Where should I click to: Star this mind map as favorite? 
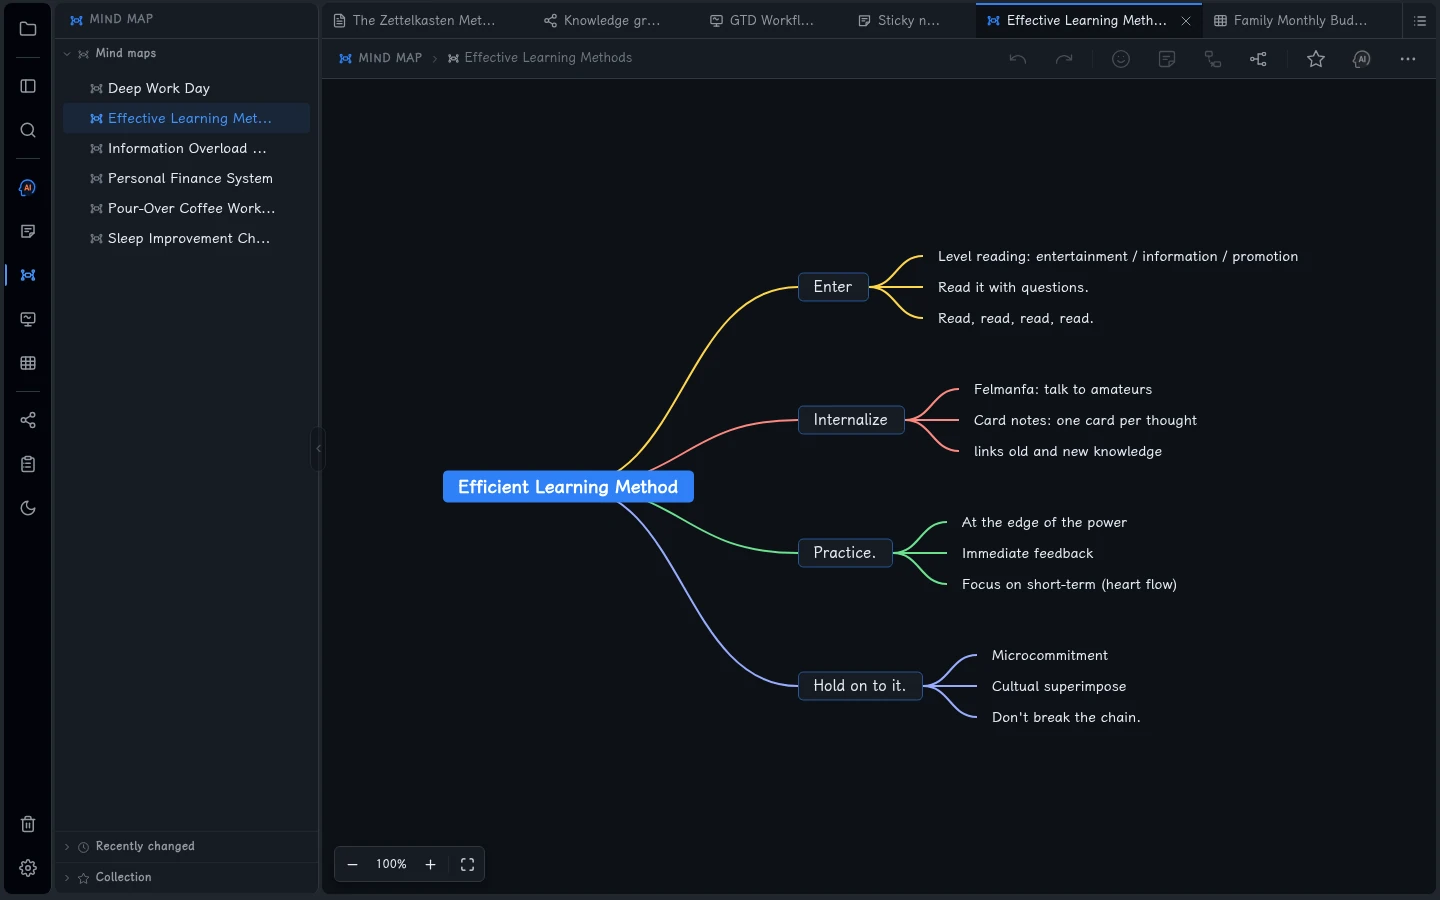[1316, 59]
